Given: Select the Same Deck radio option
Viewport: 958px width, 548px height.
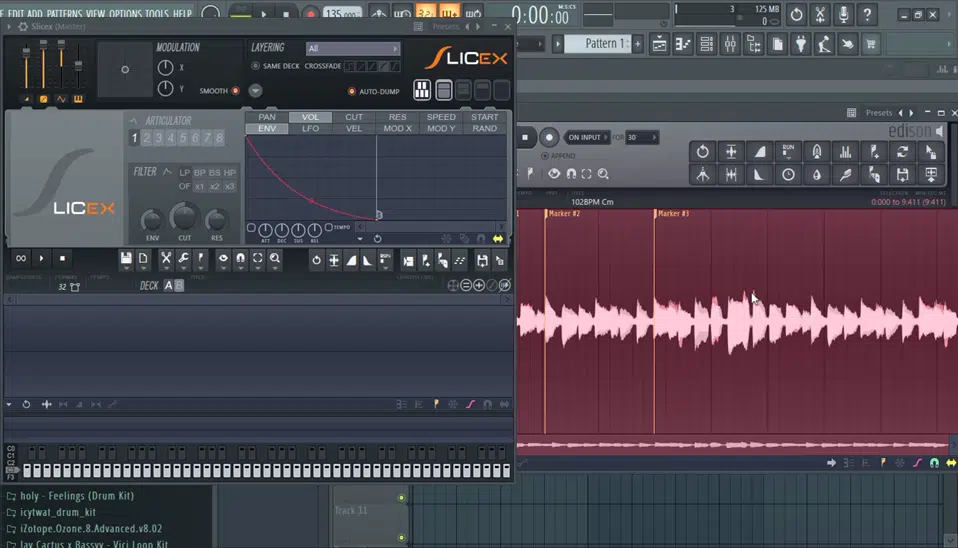Looking at the screenshot, I should coord(255,66).
